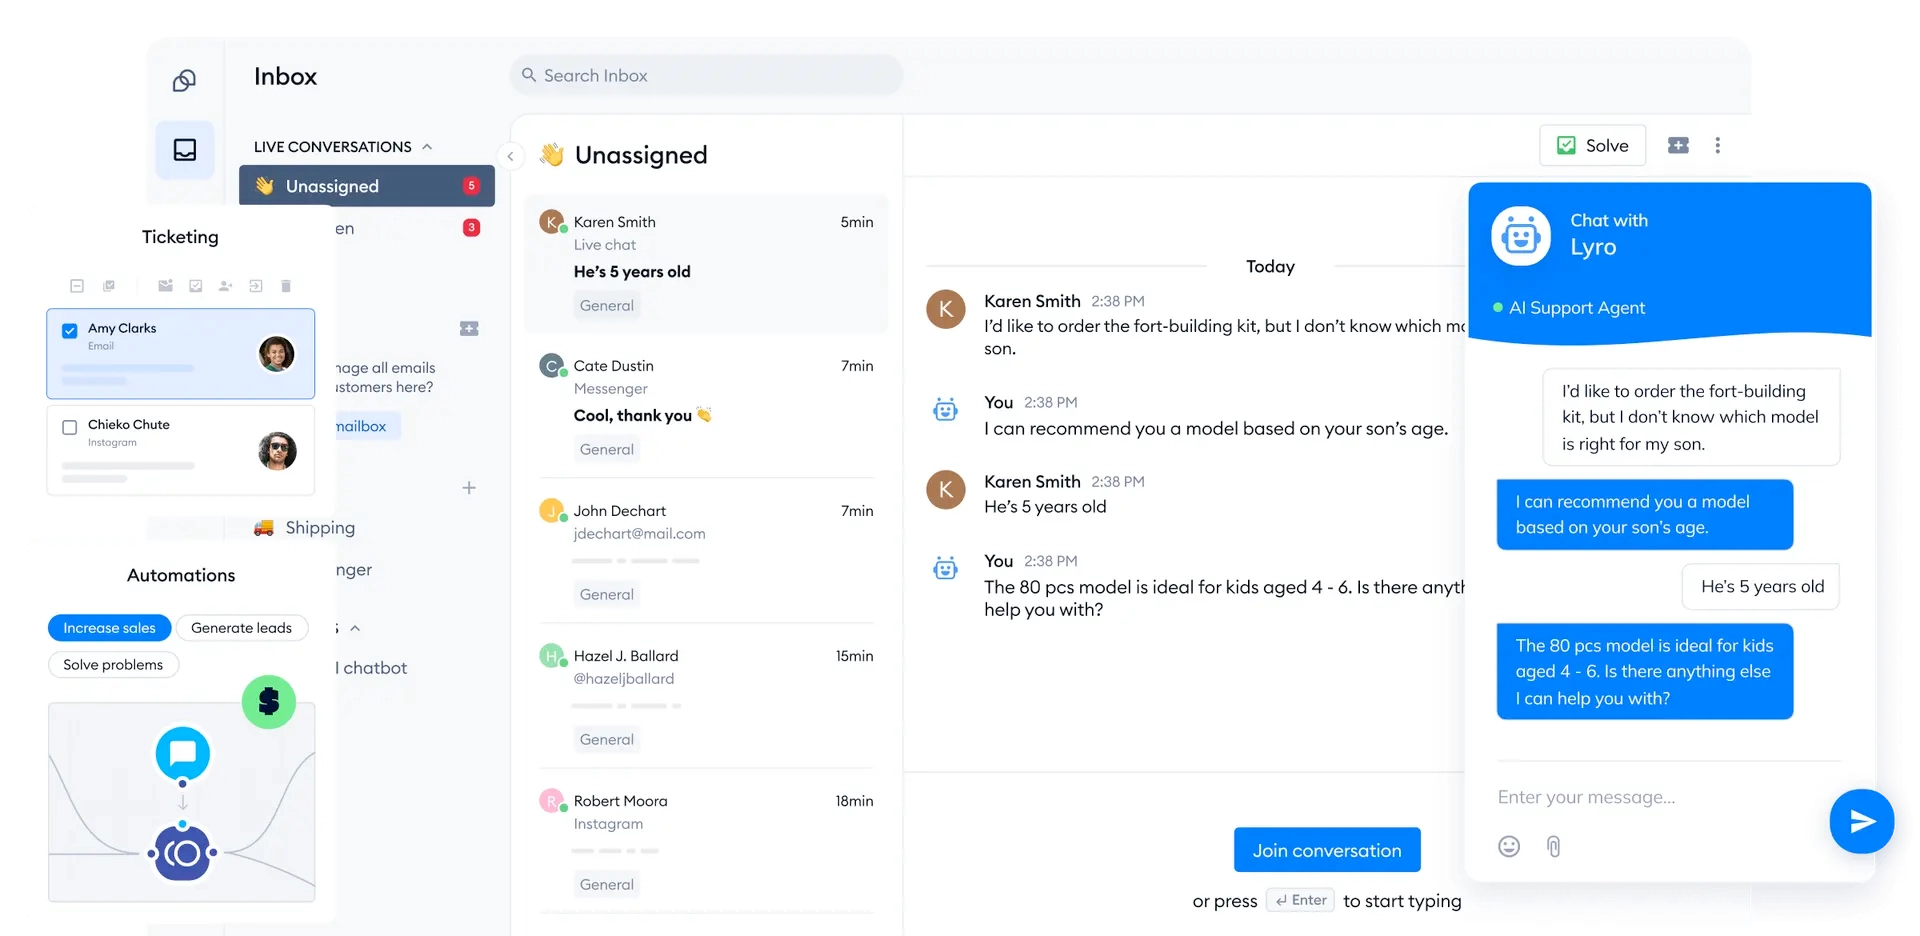This screenshot has width=1920, height=936.
Task: Click the Solve button
Action: (x=1593, y=146)
